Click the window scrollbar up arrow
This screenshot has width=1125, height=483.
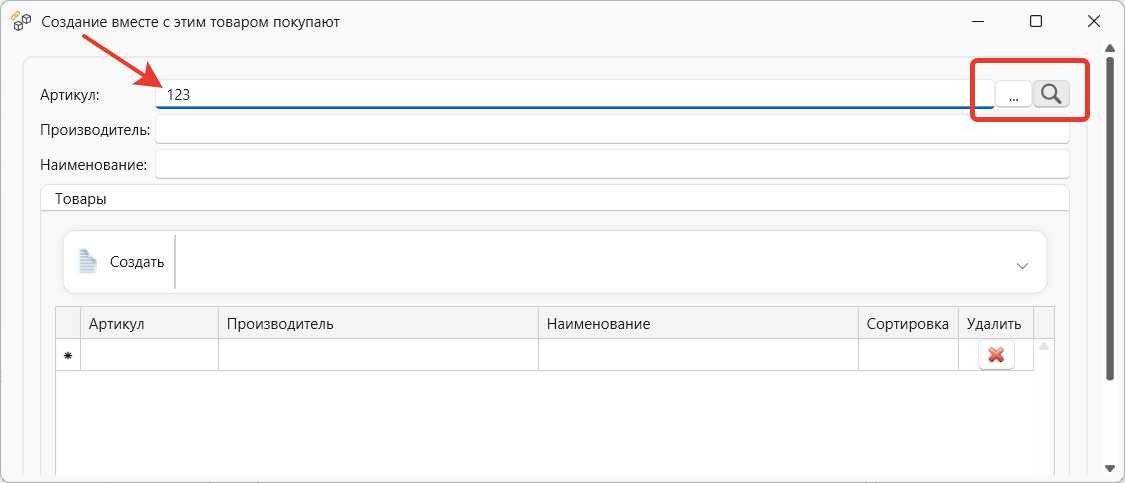click(x=1109, y=47)
